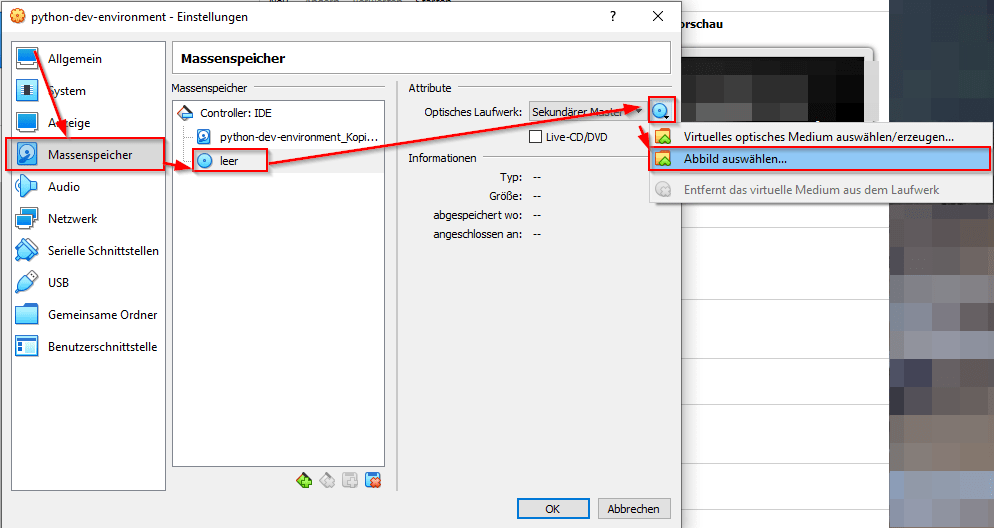Select the Massenspeicher category
Screen dimensions: 994x528
click(89, 155)
